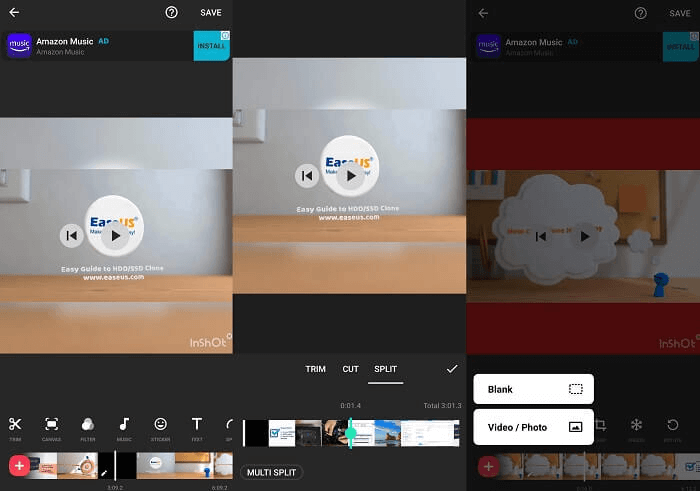Select the Text tool
700x491 pixels.
[197, 426]
